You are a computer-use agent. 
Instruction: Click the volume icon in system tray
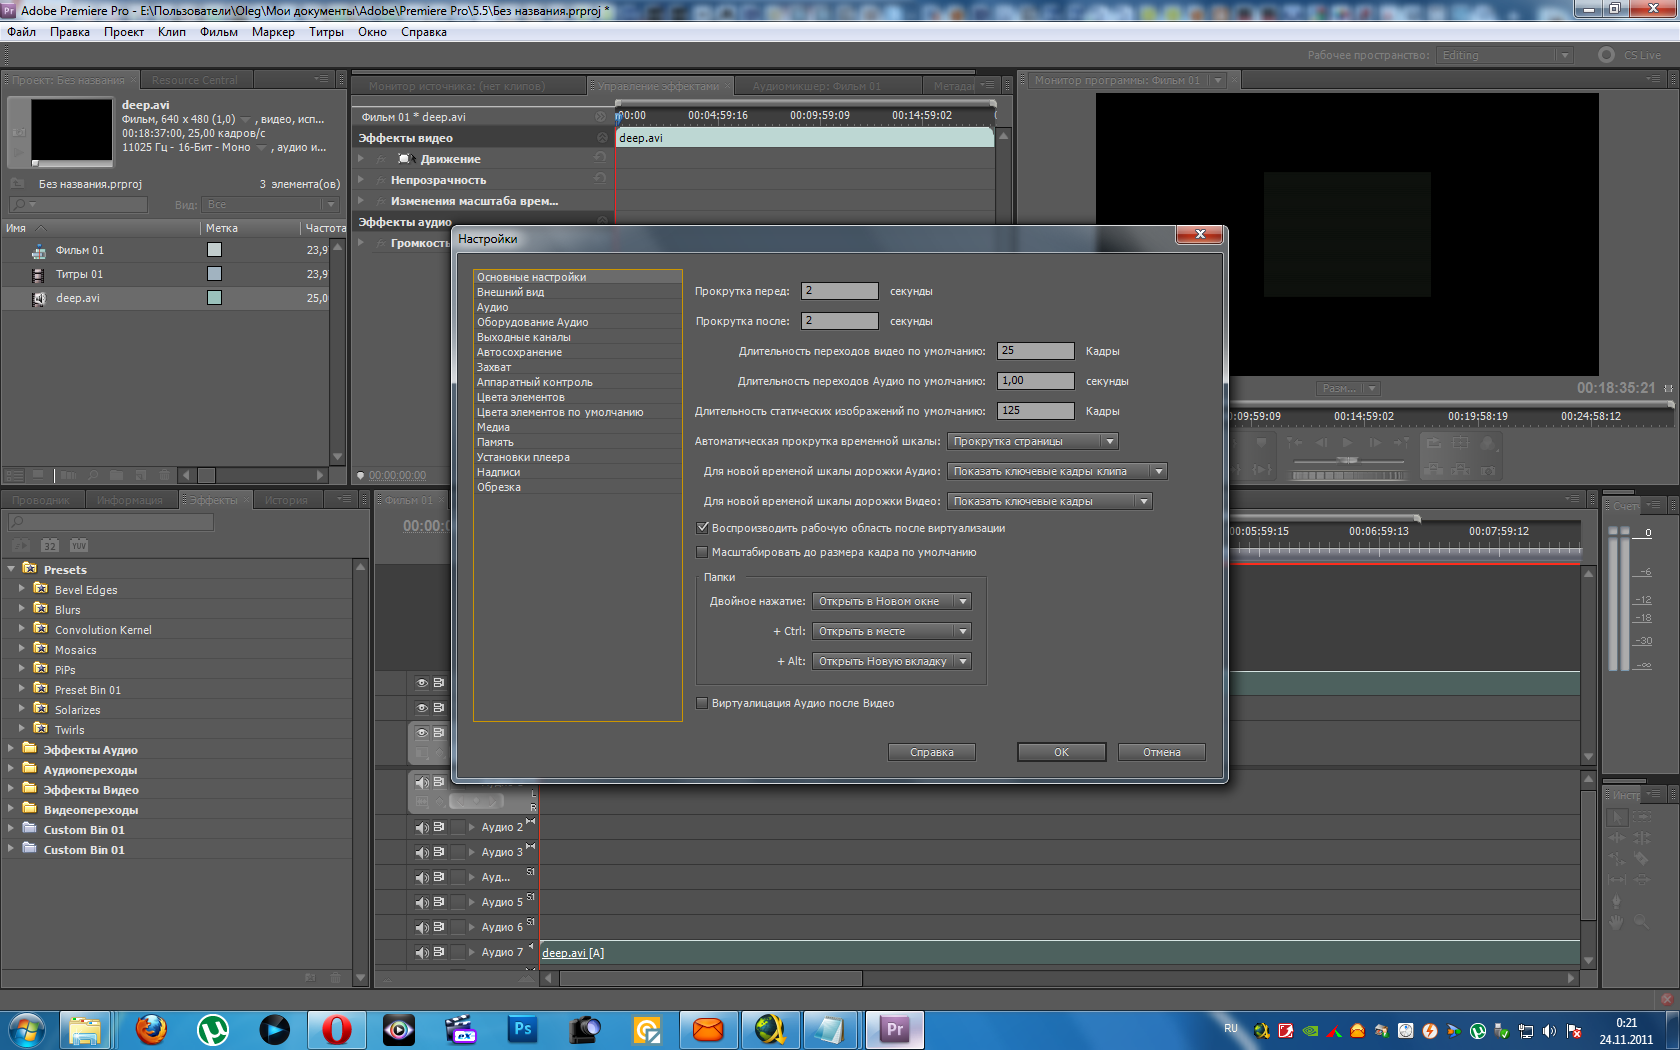click(x=1549, y=1030)
